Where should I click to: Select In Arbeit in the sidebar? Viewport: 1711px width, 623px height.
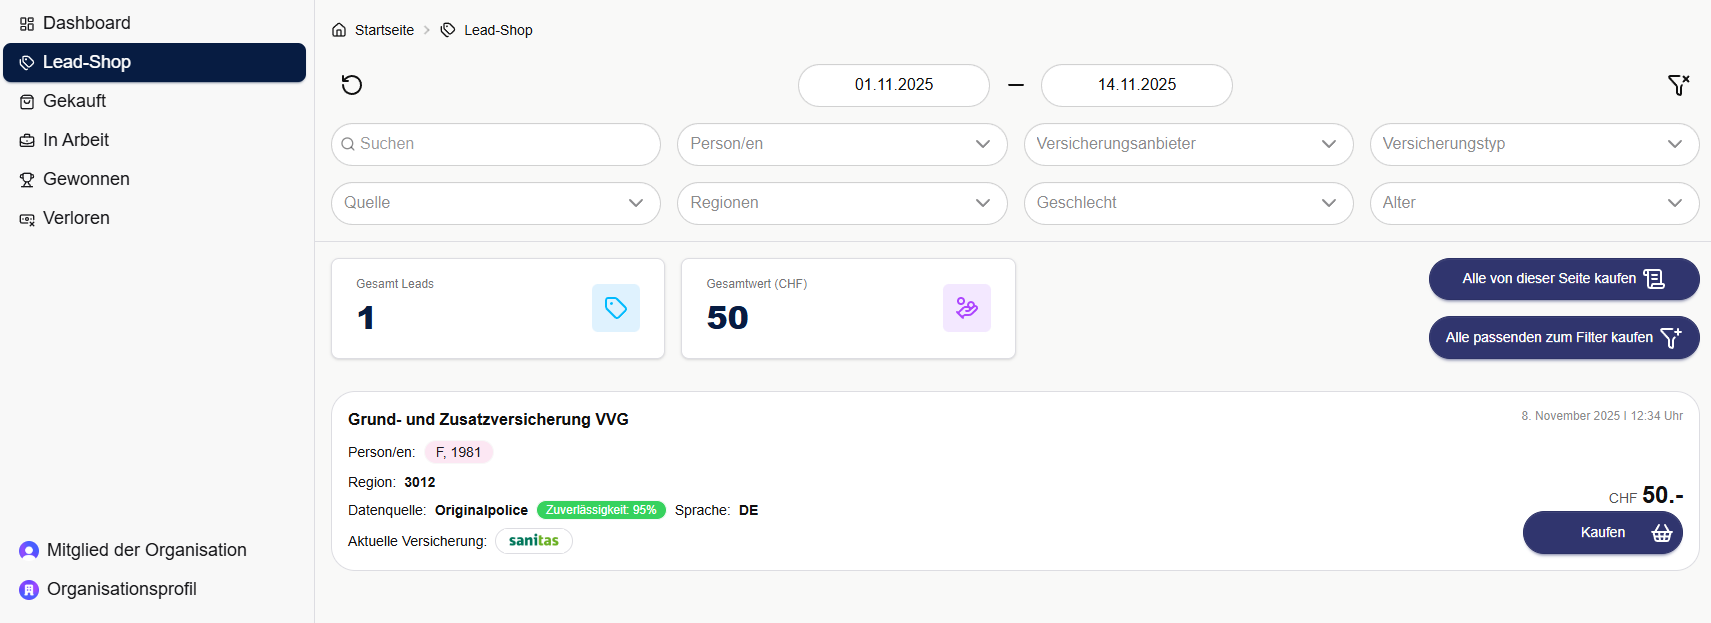[x=76, y=140]
